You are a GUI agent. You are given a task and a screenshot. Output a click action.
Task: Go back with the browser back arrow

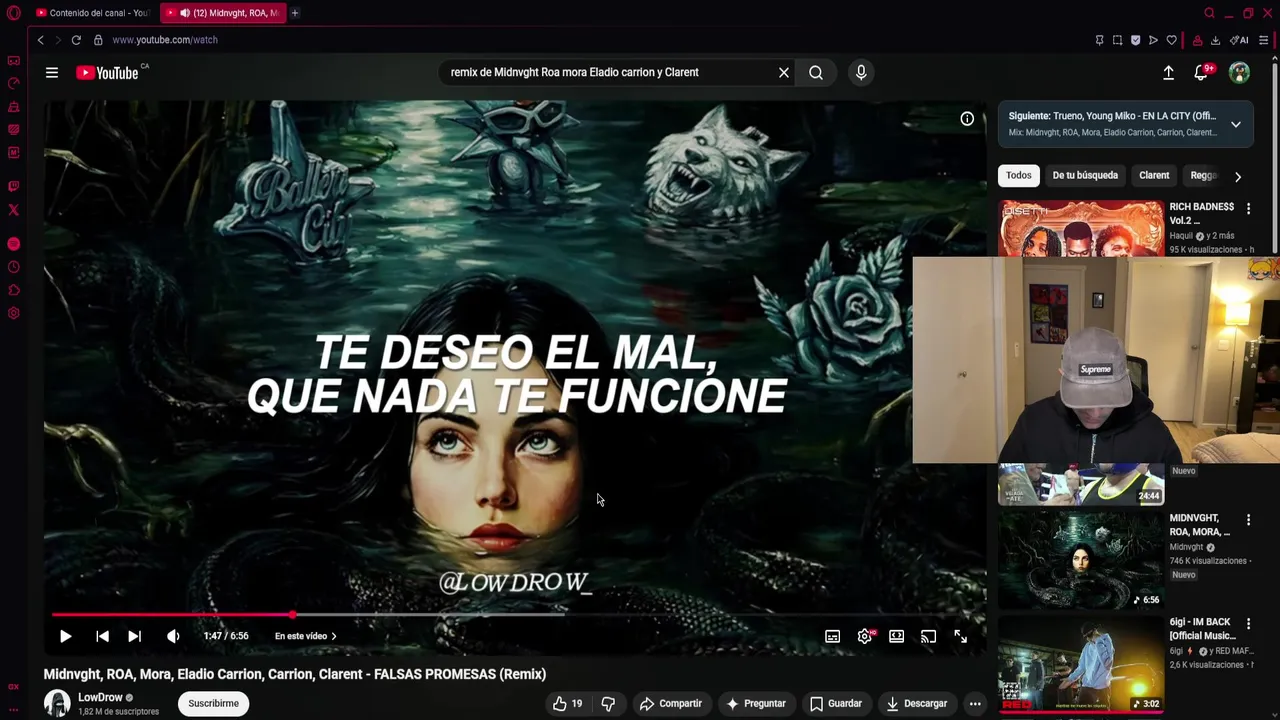coord(40,40)
